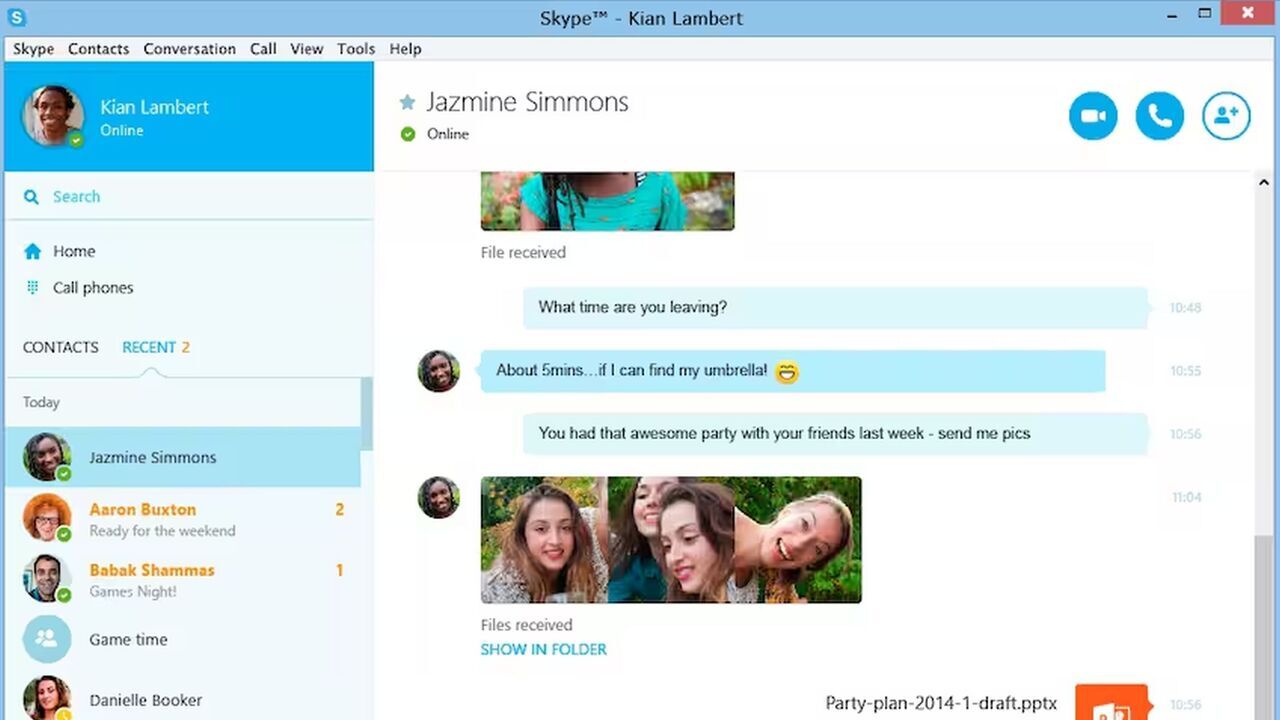Select Jazmine Simmons in recent list
This screenshot has width=1280, height=720.
pyautogui.click(x=183, y=457)
